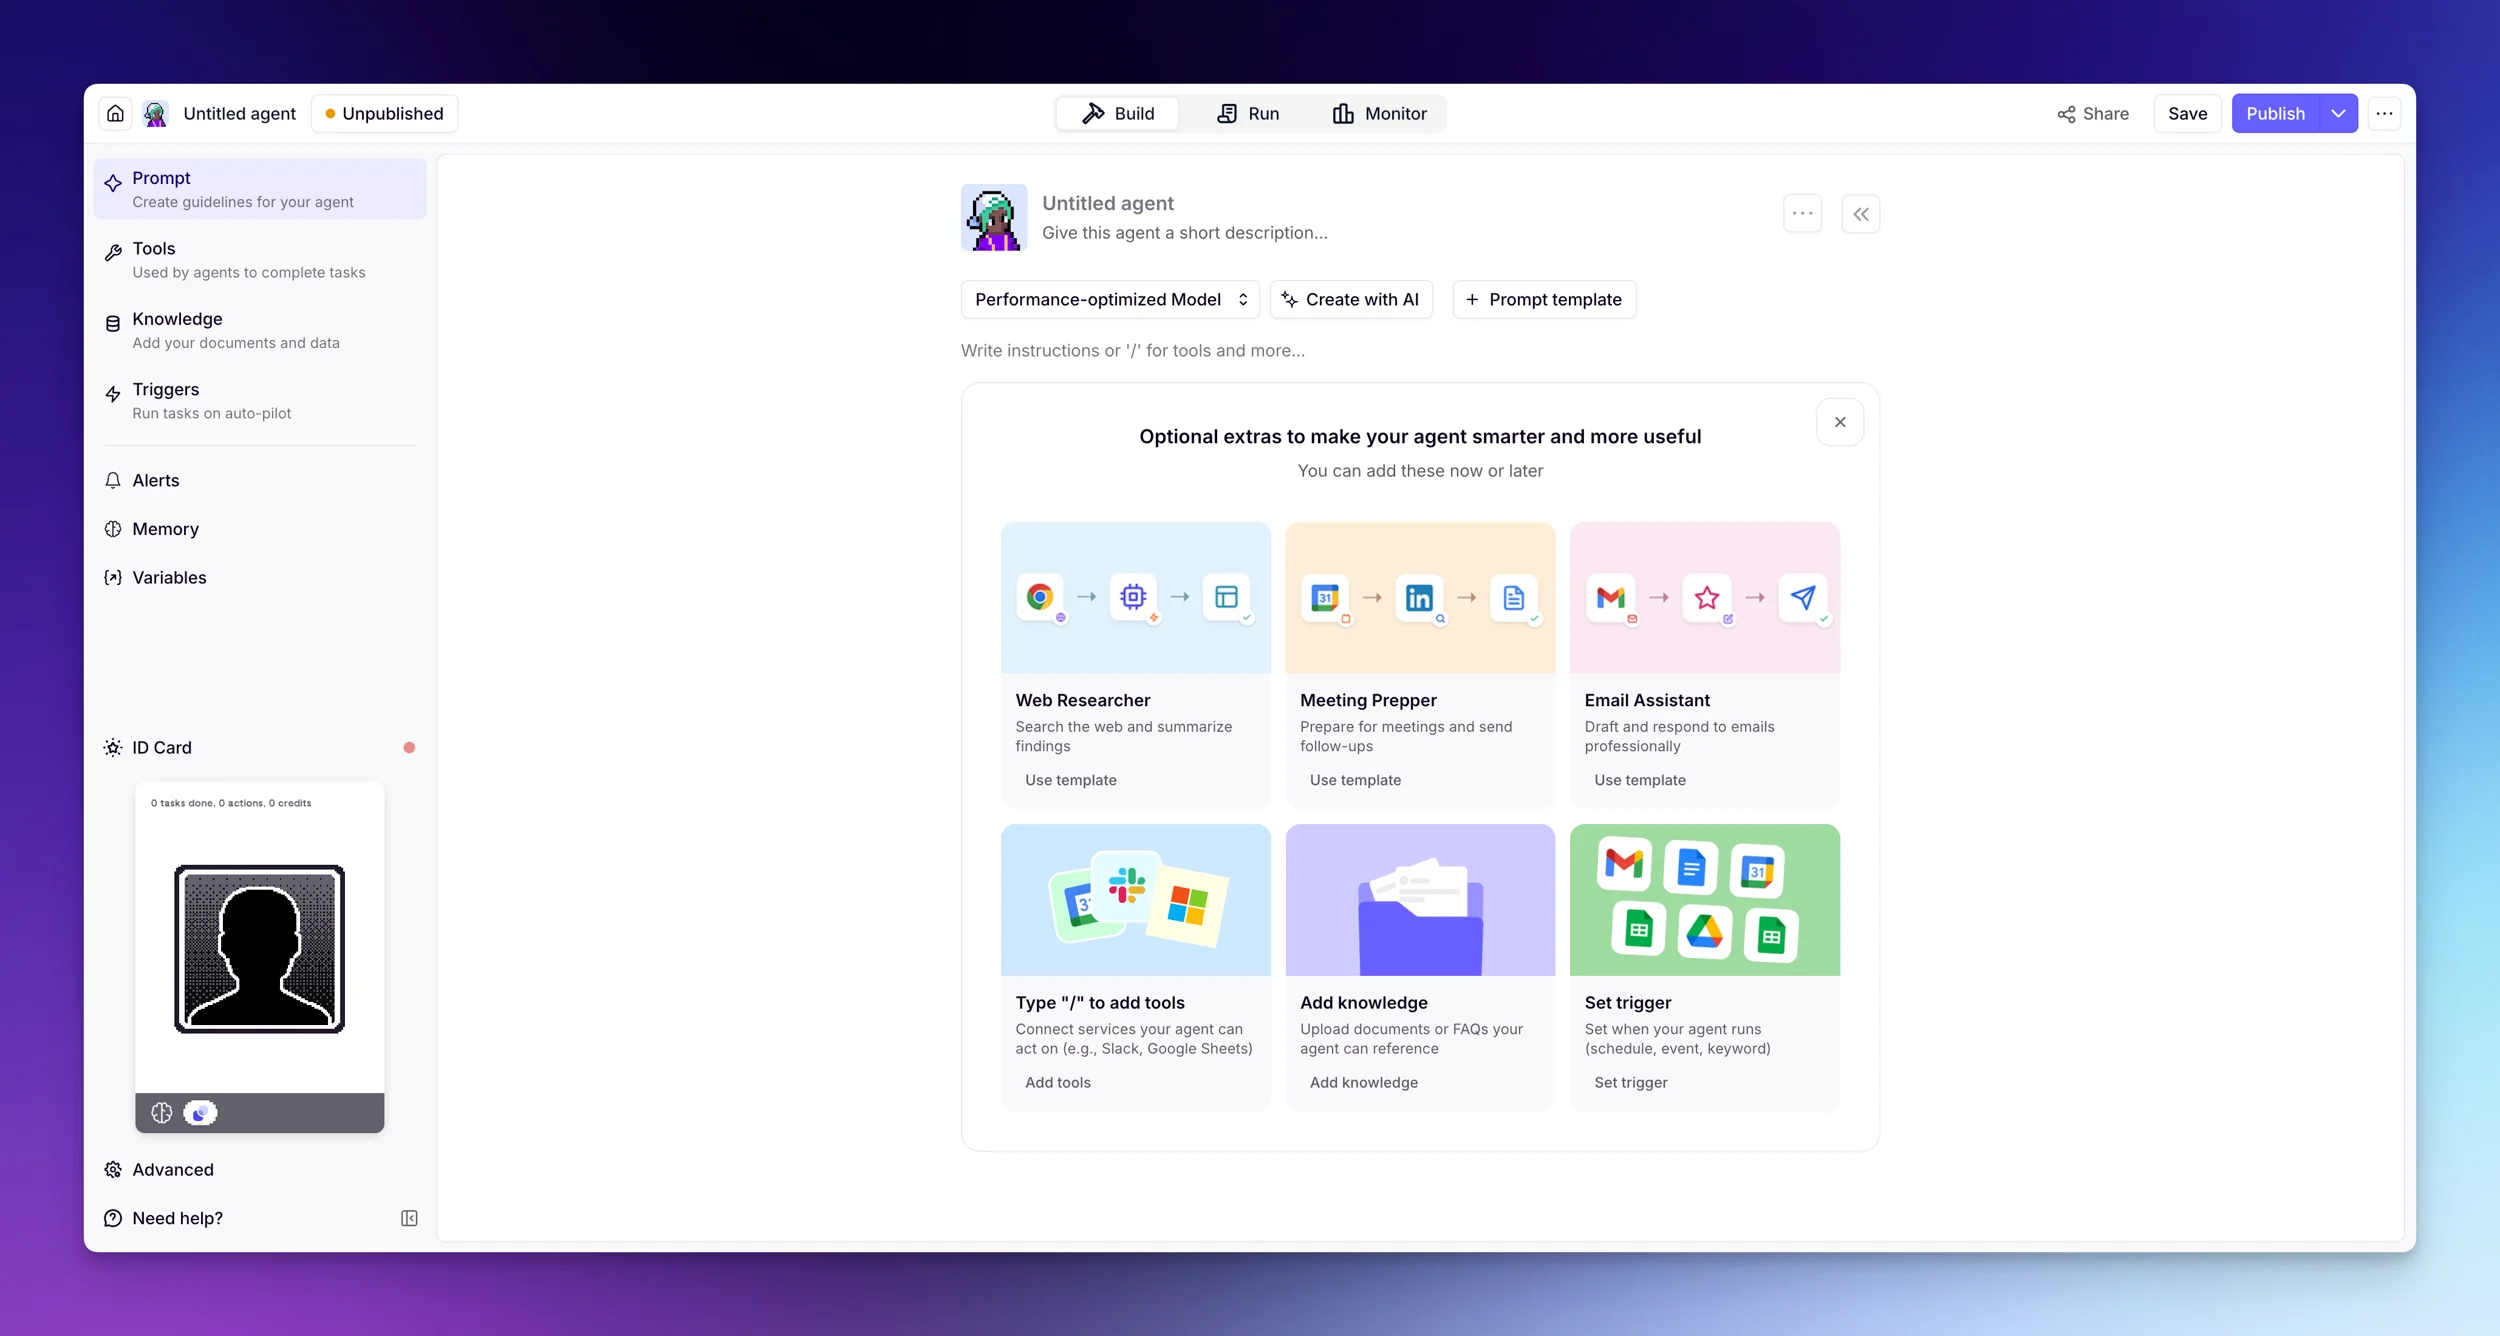Image resolution: width=2500 pixels, height=1336 pixels.
Task: Open the Knowledge section
Action: pyautogui.click(x=259, y=330)
